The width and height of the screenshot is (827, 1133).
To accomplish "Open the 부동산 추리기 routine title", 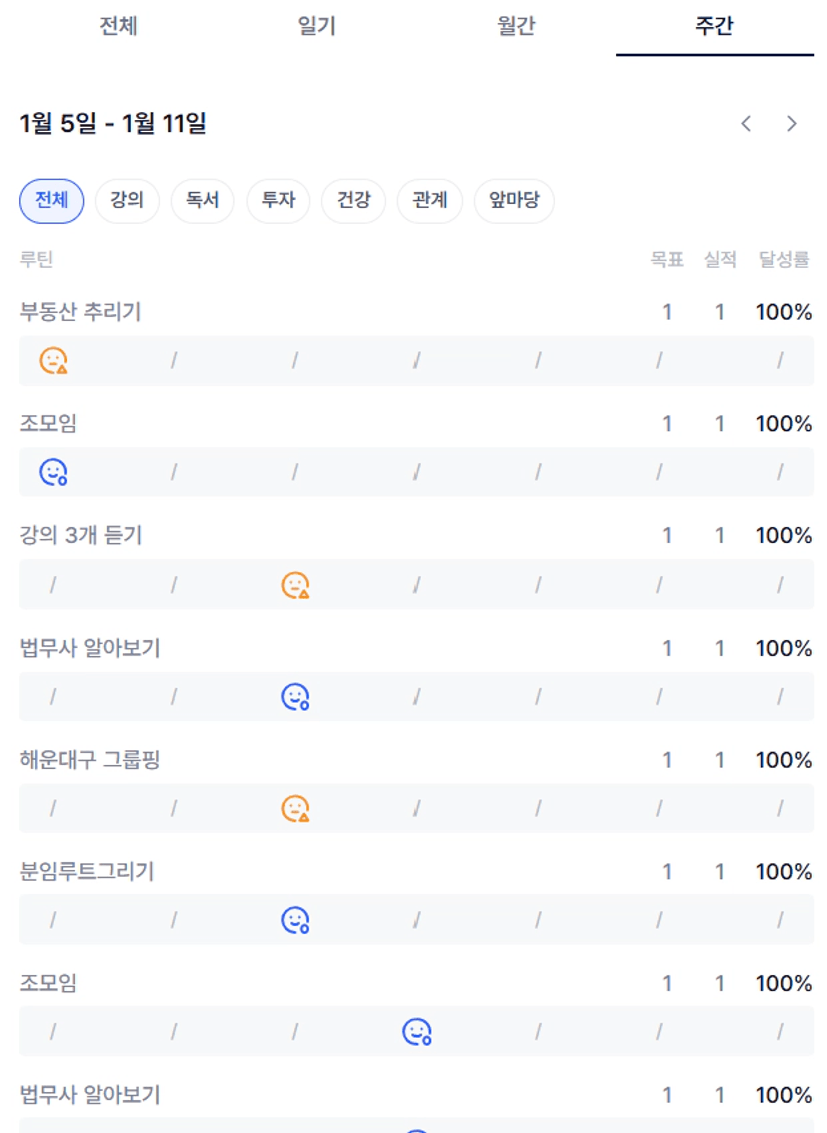I will pyautogui.click(x=81, y=312).
